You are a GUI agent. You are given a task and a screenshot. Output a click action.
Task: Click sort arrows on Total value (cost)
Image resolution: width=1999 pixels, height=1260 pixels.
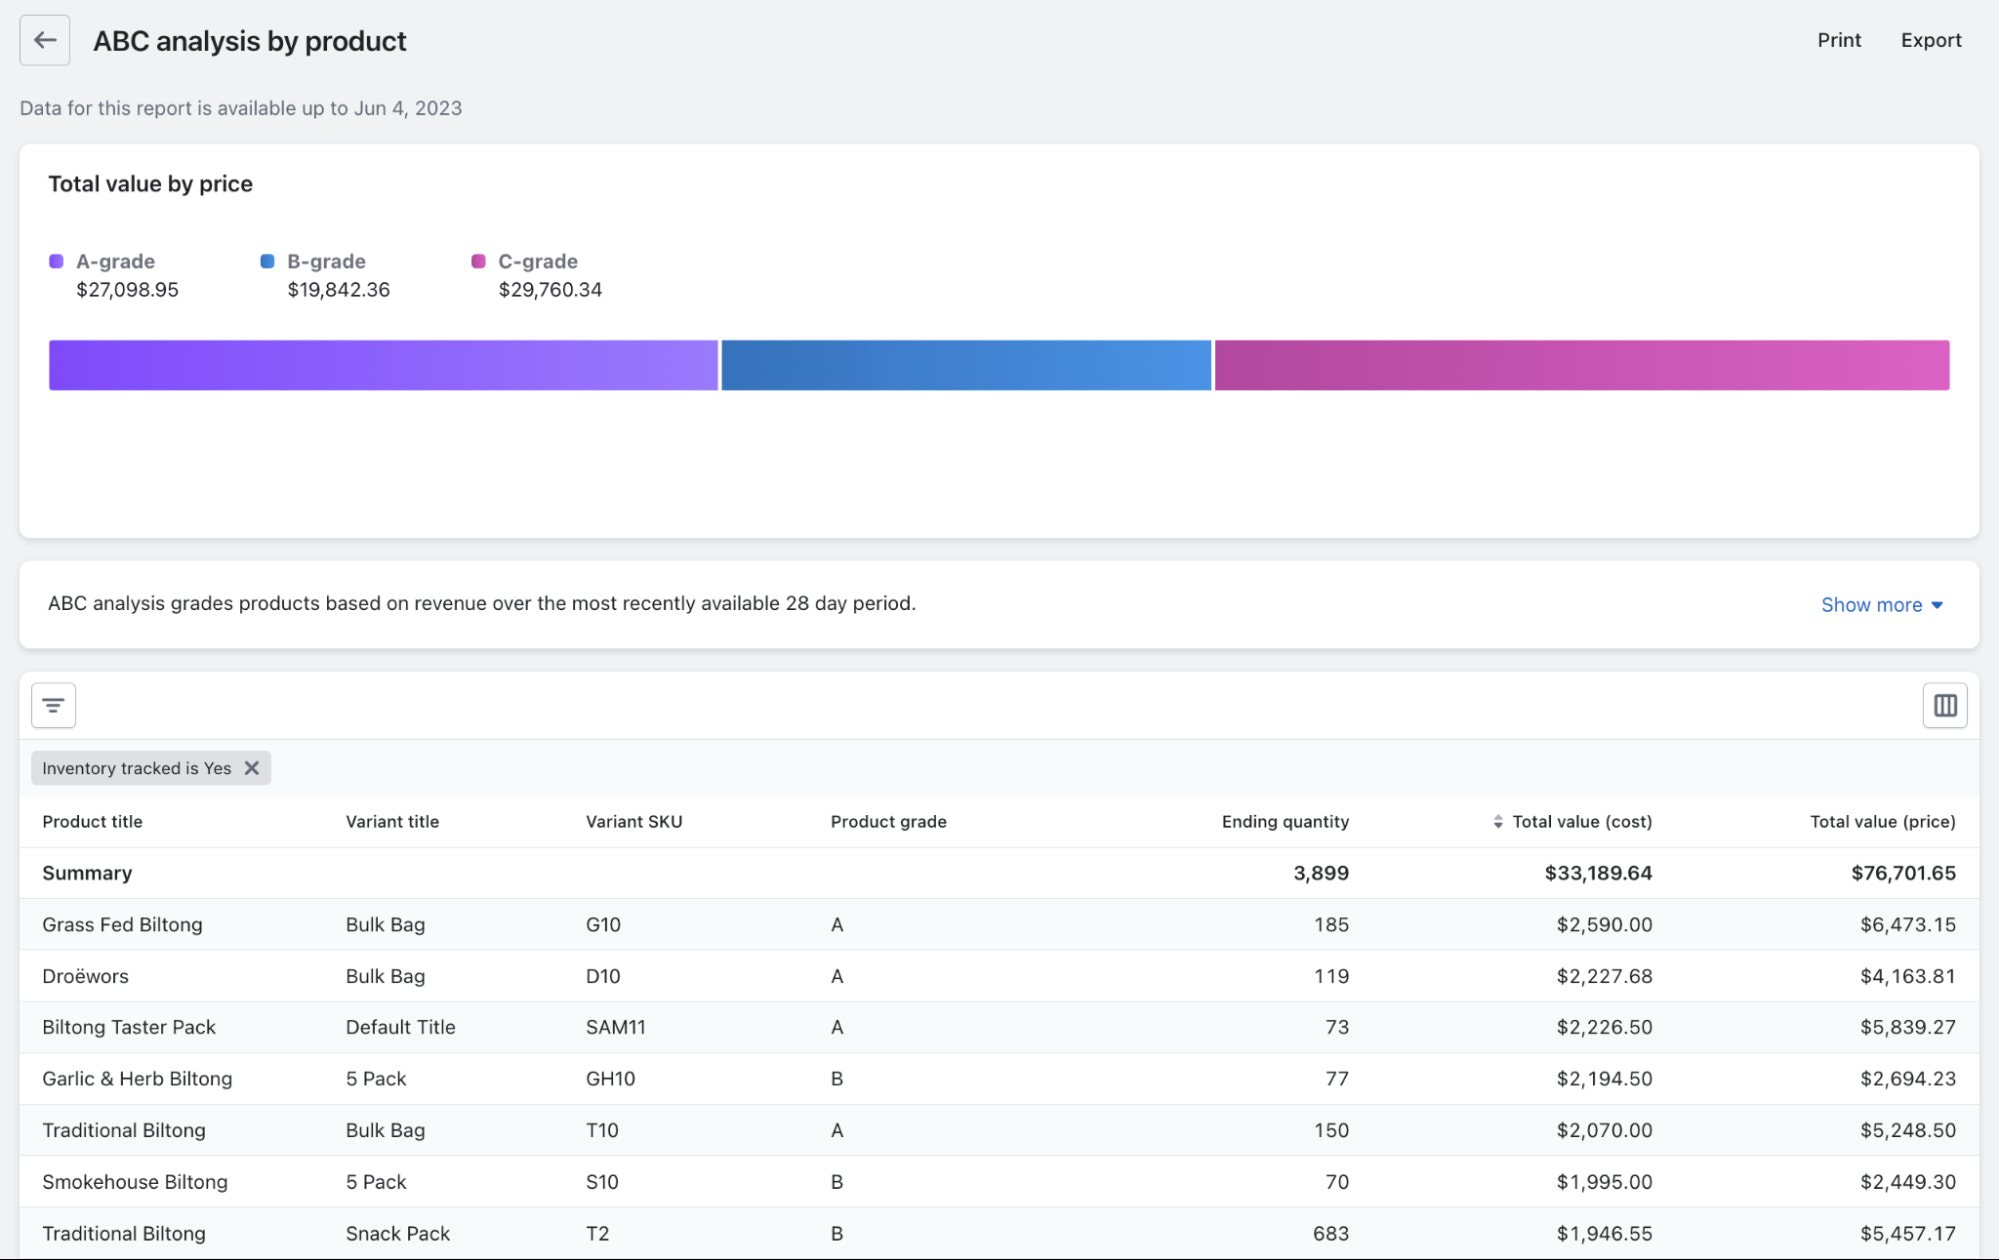1497,822
